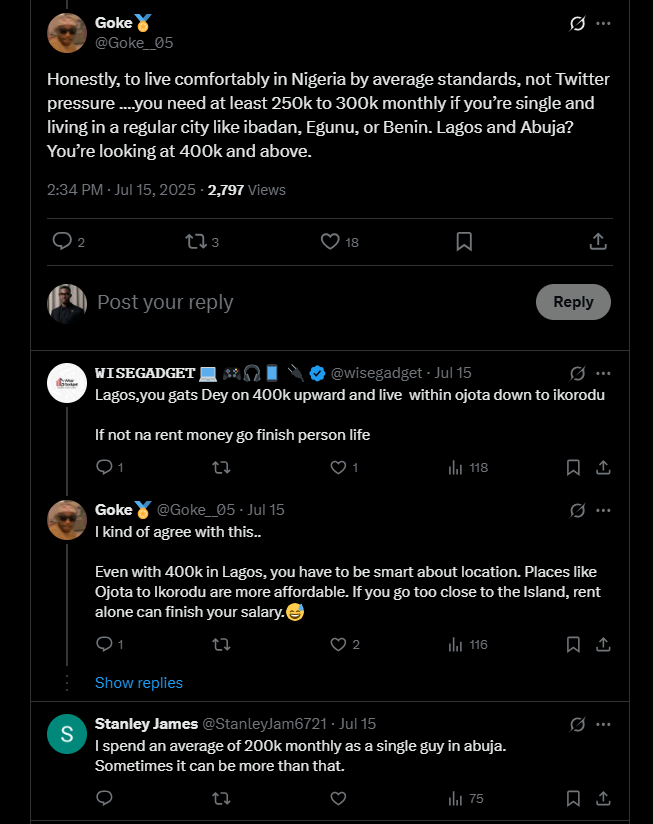
Task: Toggle like on Goke's reply about Ojota
Action: pos(337,644)
